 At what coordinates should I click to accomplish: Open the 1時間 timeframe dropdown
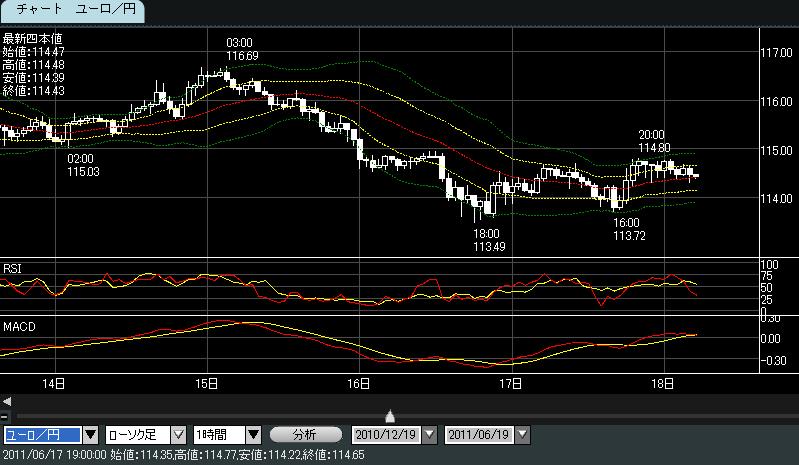(253, 434)
